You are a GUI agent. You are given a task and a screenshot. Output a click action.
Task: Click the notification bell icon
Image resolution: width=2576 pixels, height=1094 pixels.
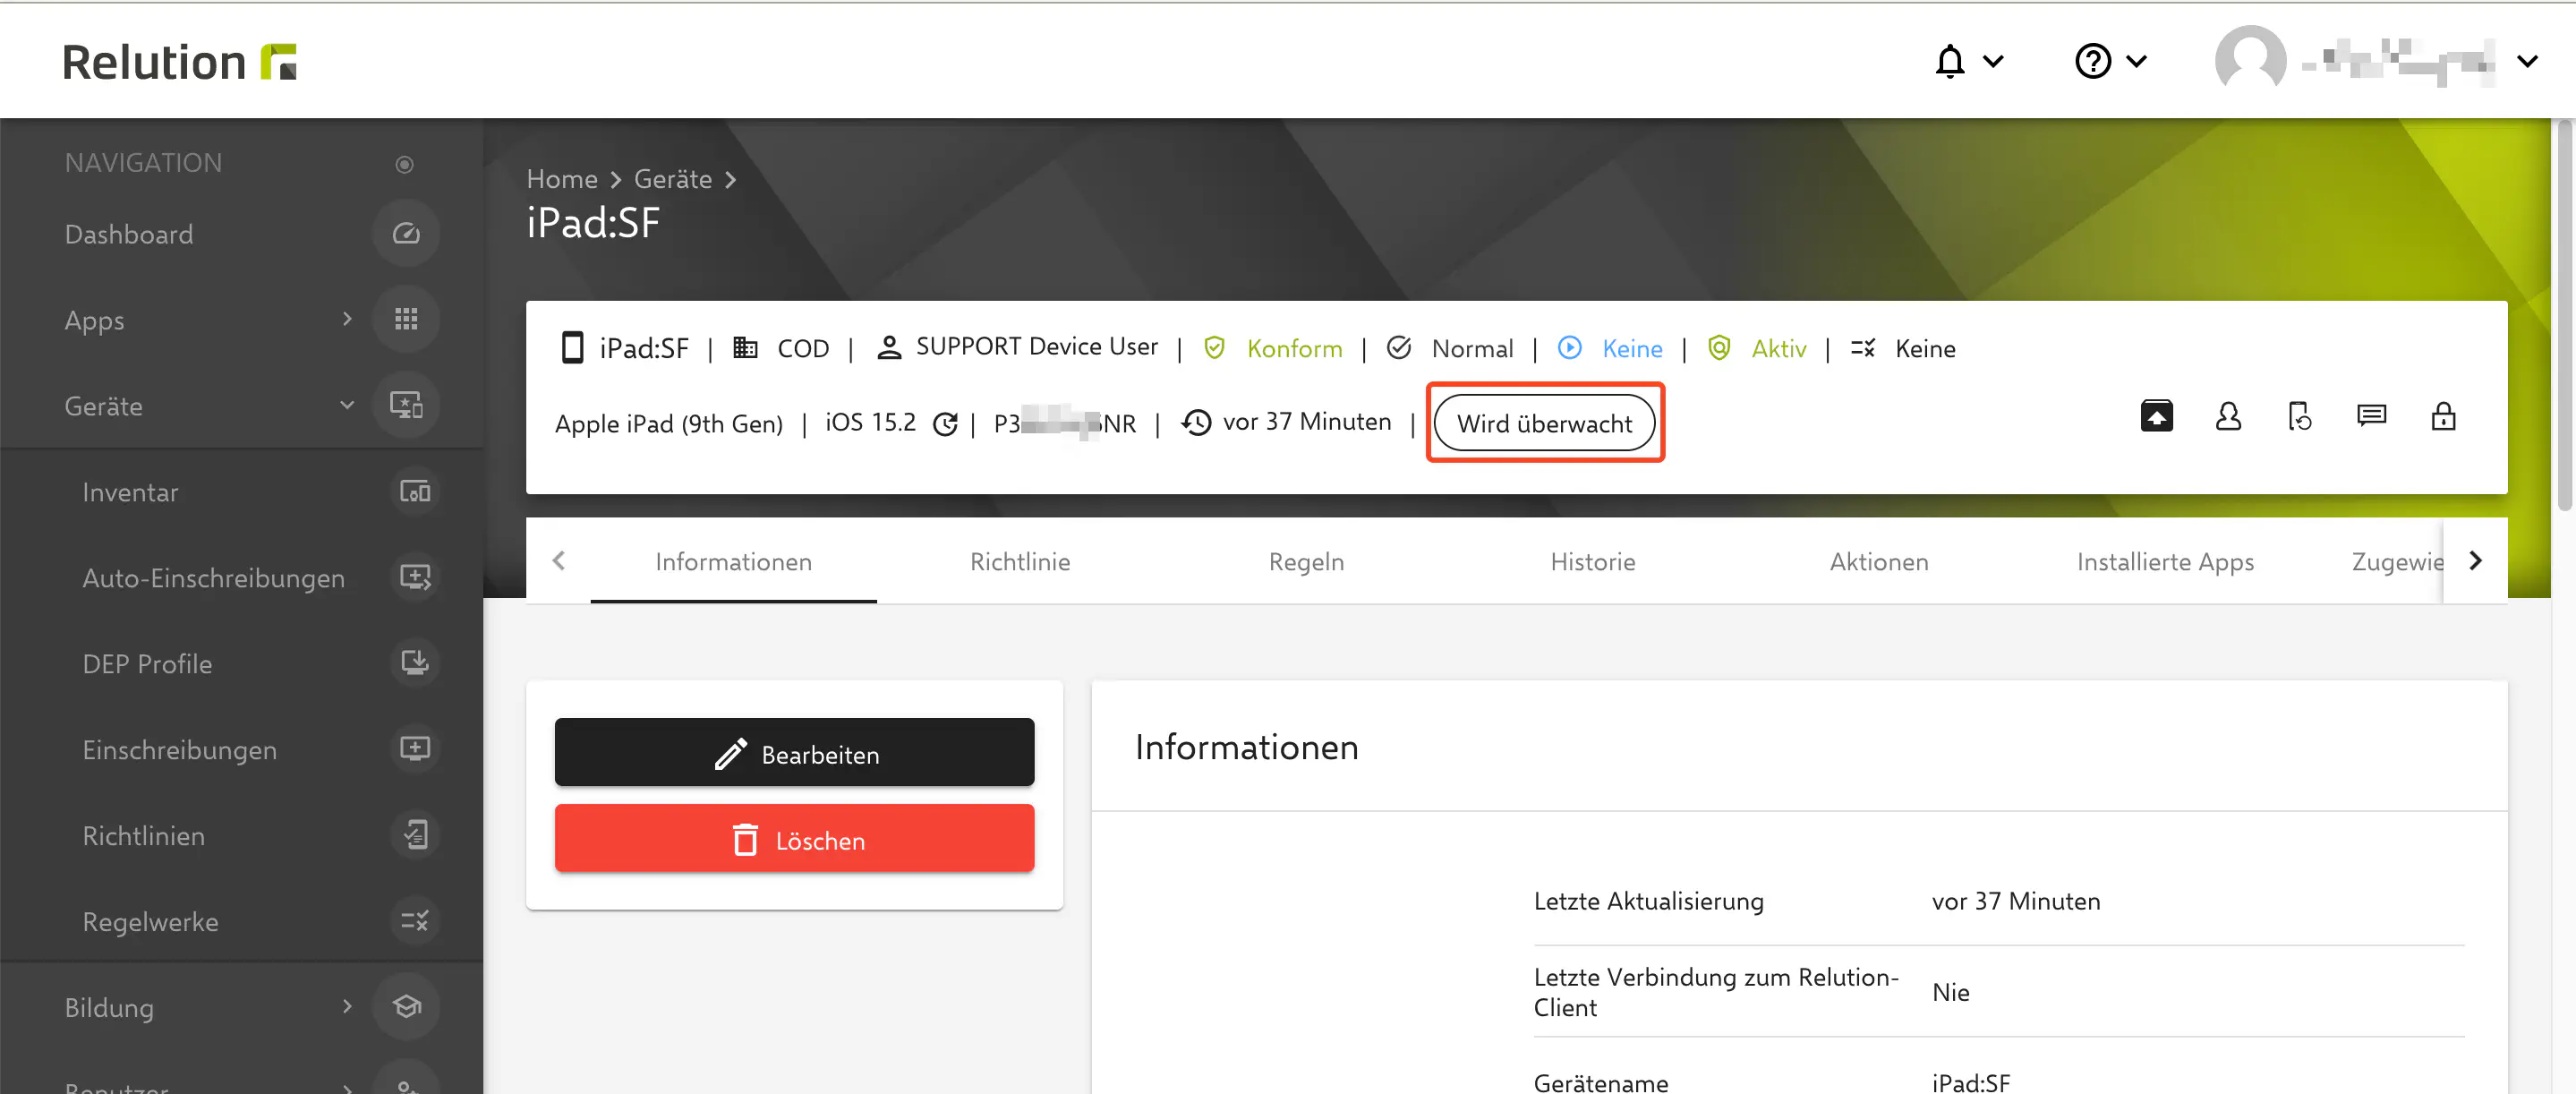coord(1950,62)
